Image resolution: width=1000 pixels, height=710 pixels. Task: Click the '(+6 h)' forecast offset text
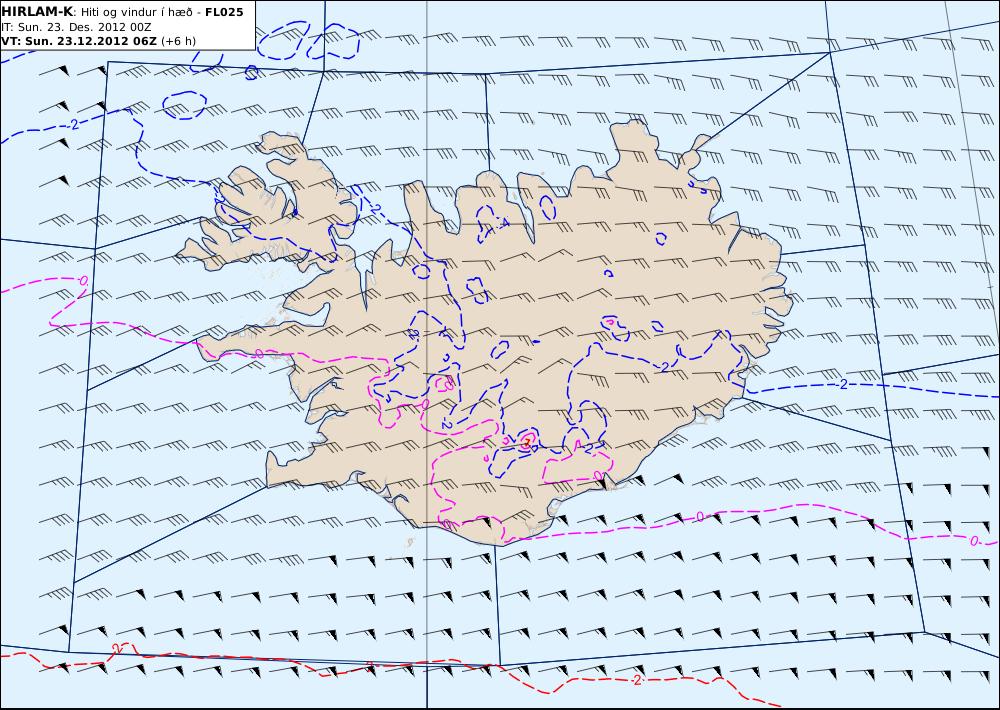pos(179,41)
